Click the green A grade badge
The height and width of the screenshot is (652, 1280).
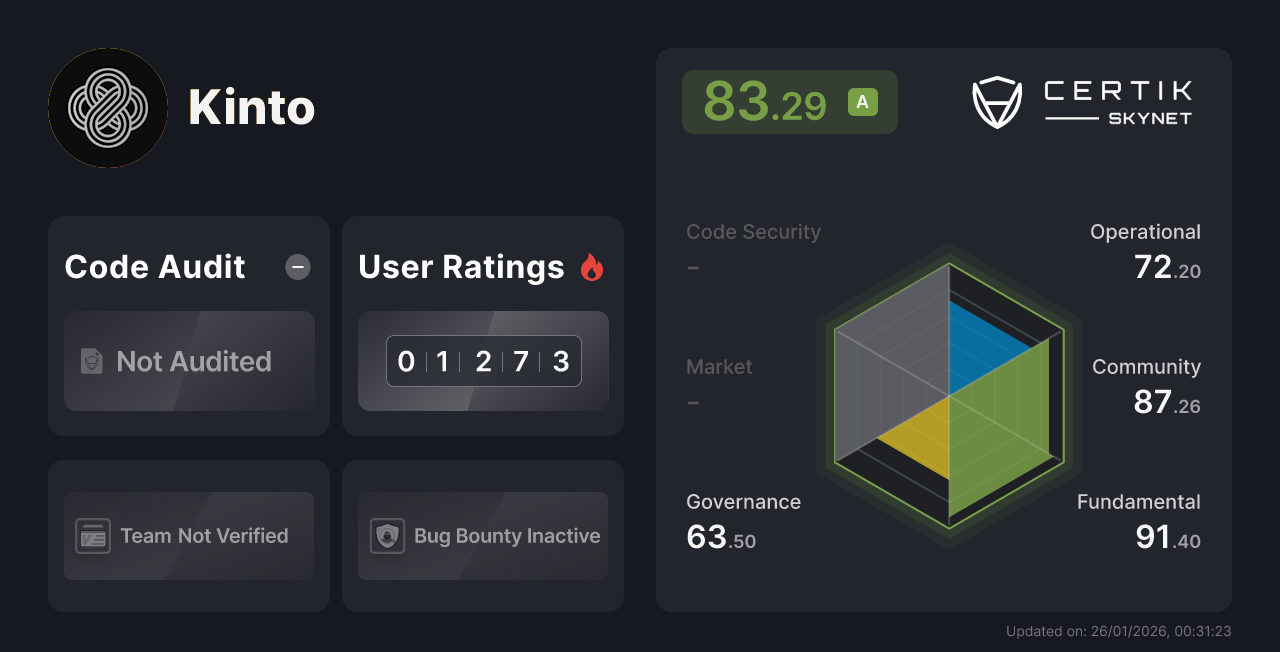click(862, 101)
